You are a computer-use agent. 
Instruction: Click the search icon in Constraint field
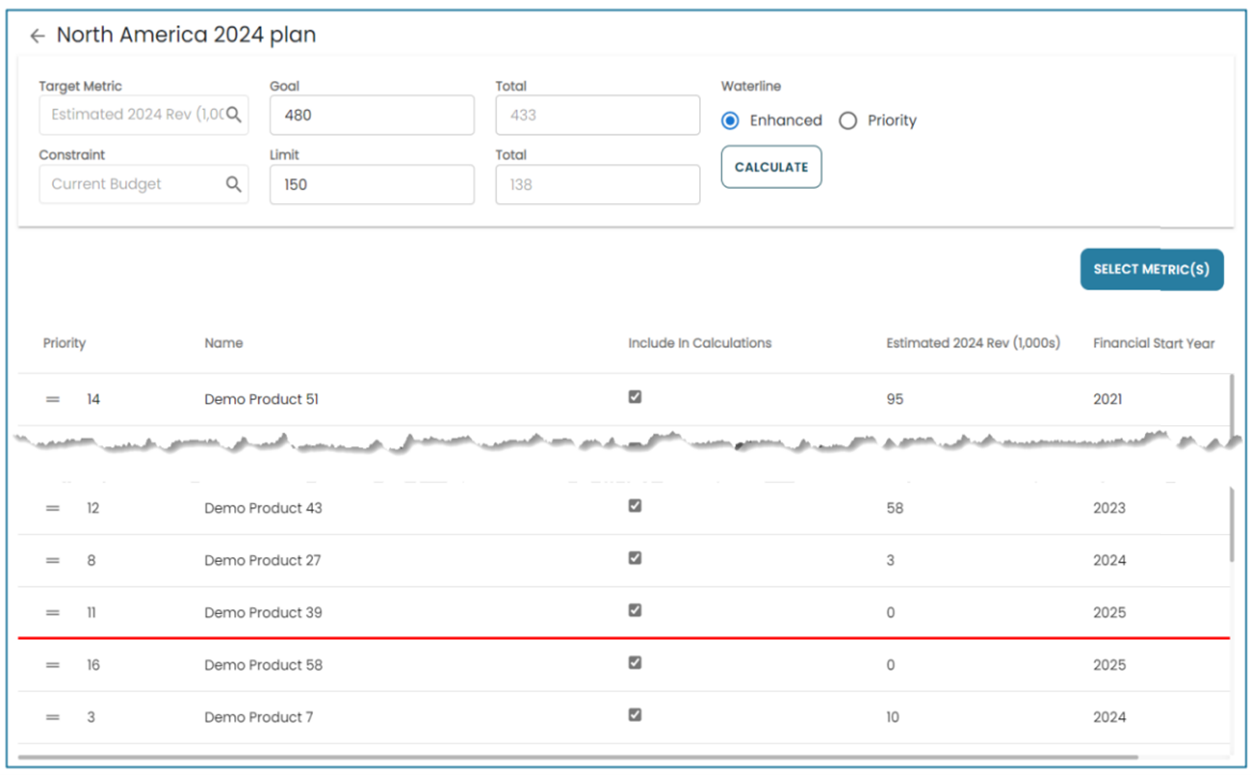[x=233, y=184]
